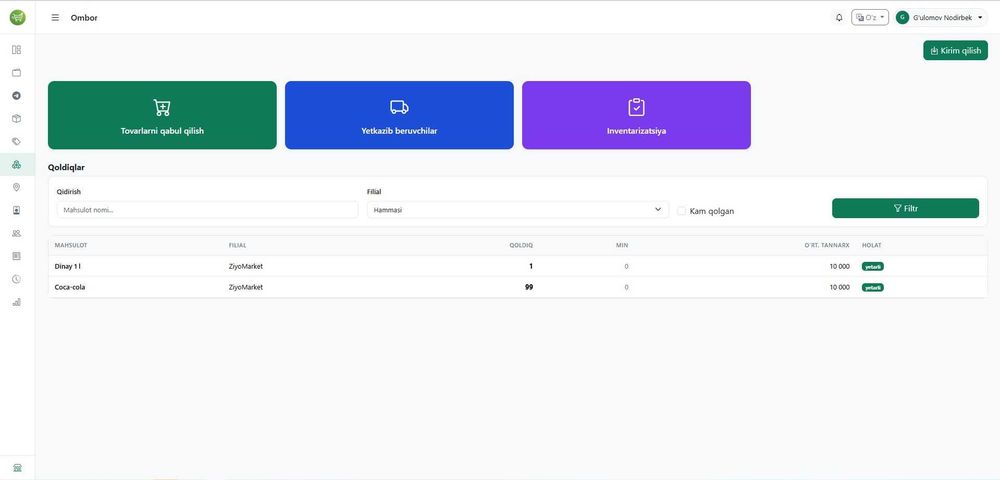Image resolution: width=1000 pixels, height=480 pixels.
Task: Open the price tag icon in sidebar
Action: (x=17, y=142)
